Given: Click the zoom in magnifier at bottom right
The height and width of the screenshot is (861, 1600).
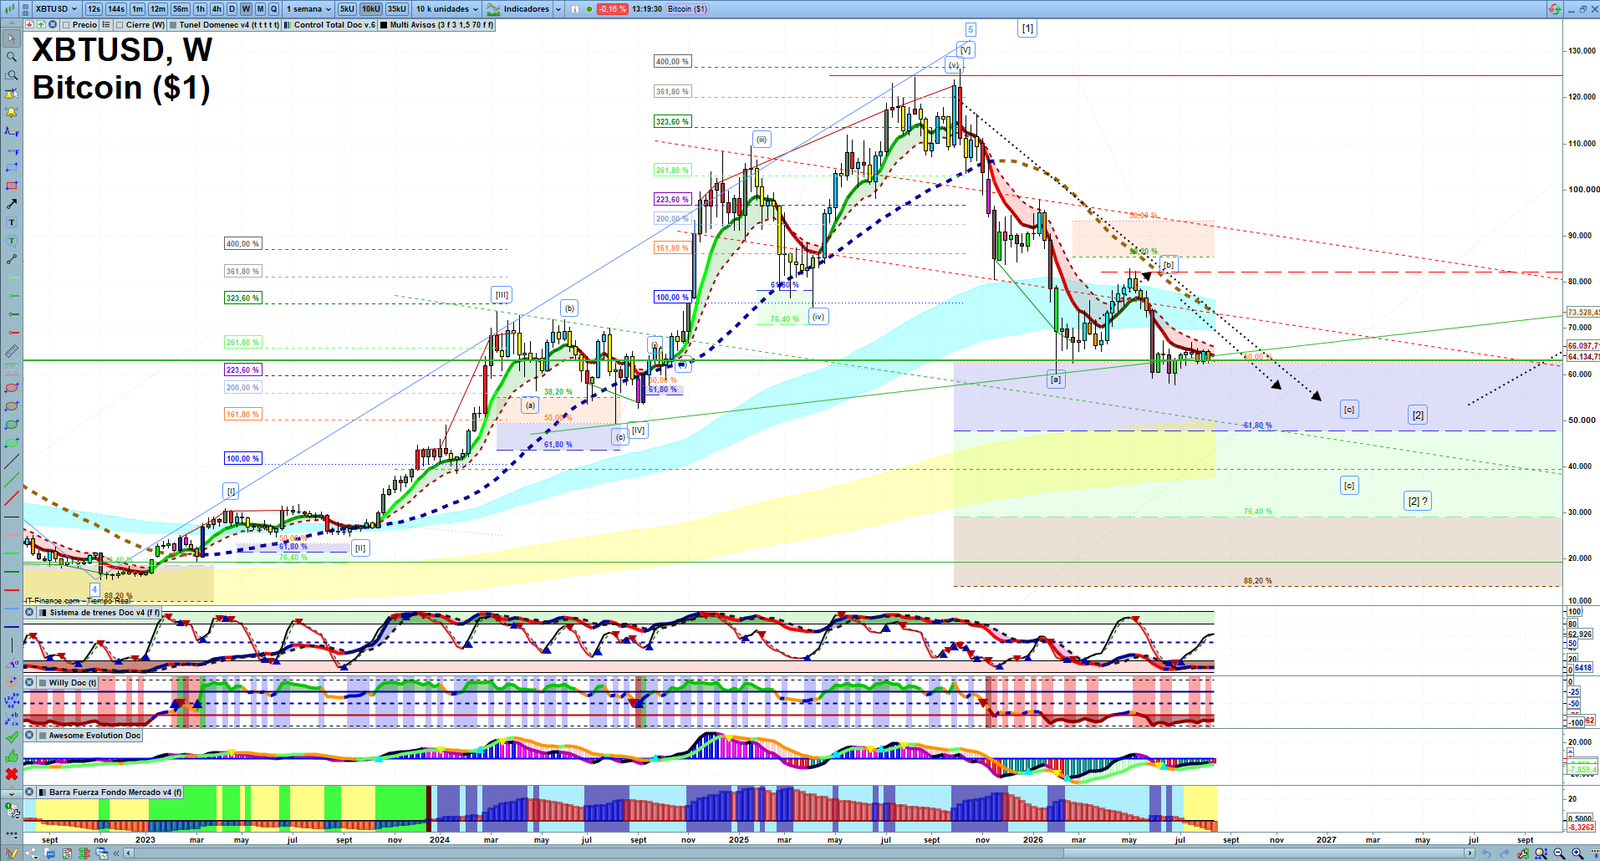Looking at the screenshot, I should pyautogui.click(x=1577, y=853).
